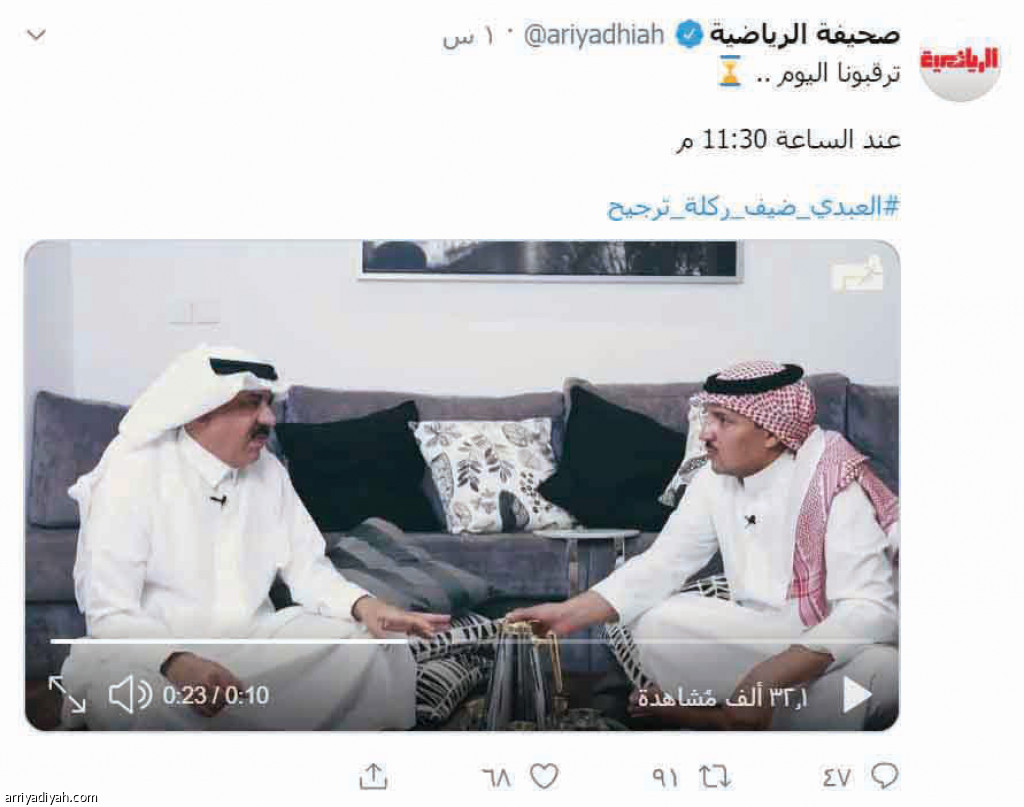The image size is (1024, 807).
Task: Open the tweet options chevron menu
Action: pos(36,35)
